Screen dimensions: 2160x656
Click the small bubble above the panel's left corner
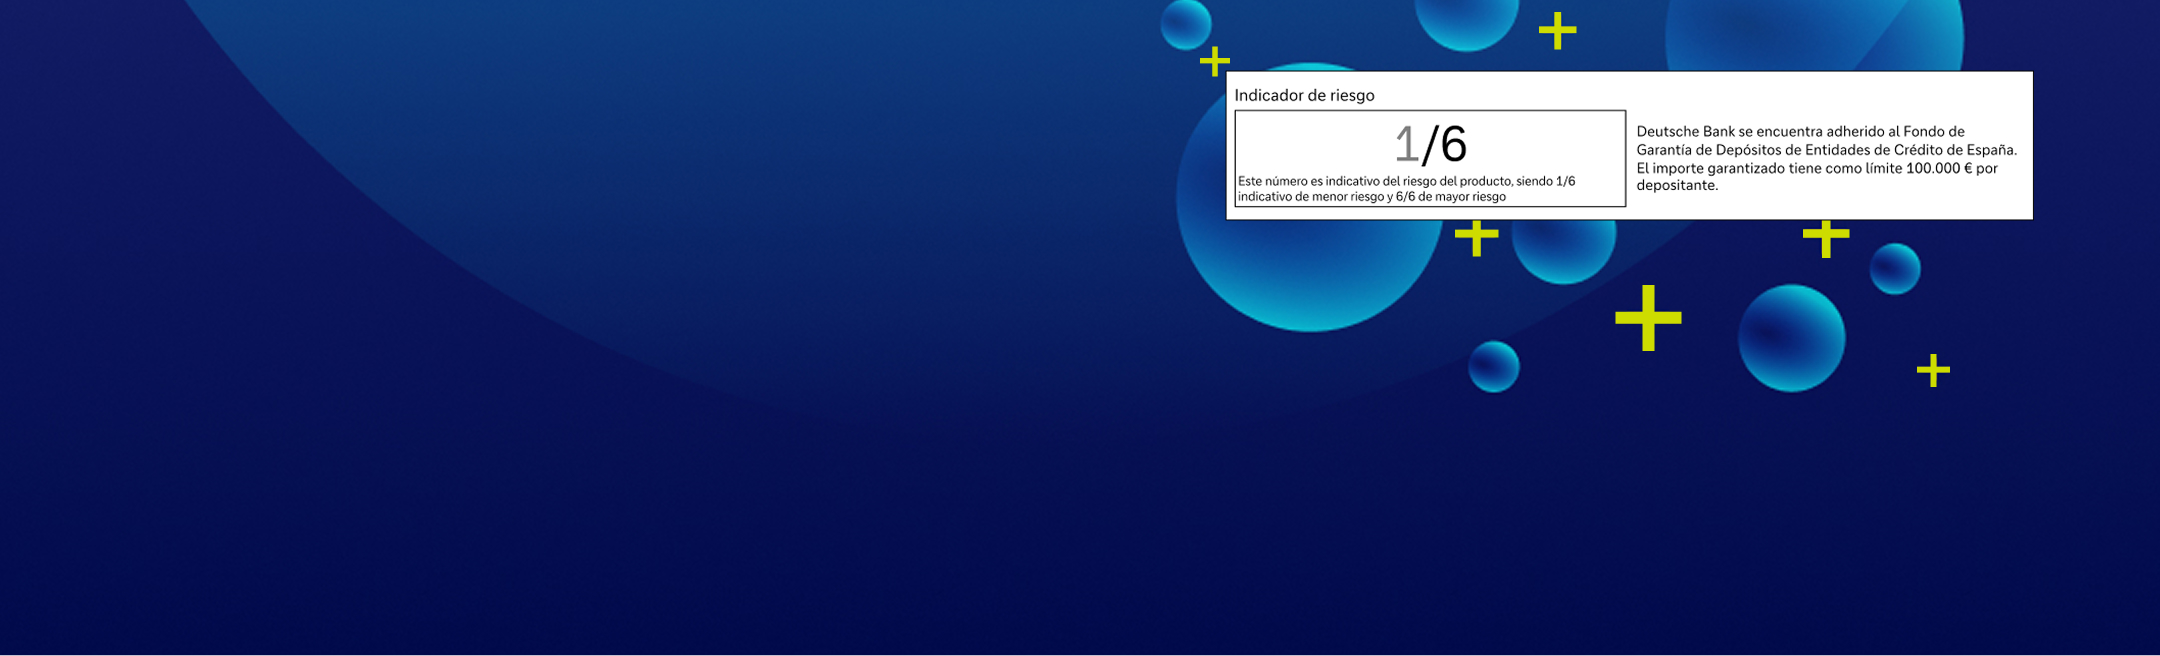point(1186,25)
